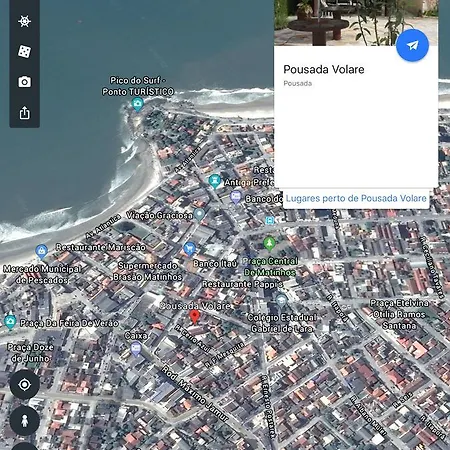Click the Restaurante Maricão map label
450x450 pixels.
tap(101, 247)
